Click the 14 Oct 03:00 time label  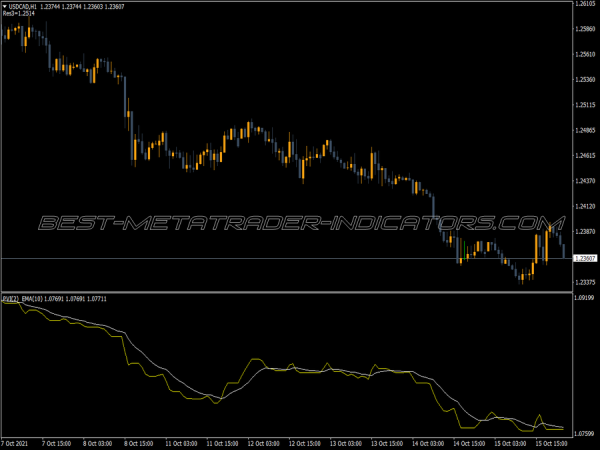[428, 444]
